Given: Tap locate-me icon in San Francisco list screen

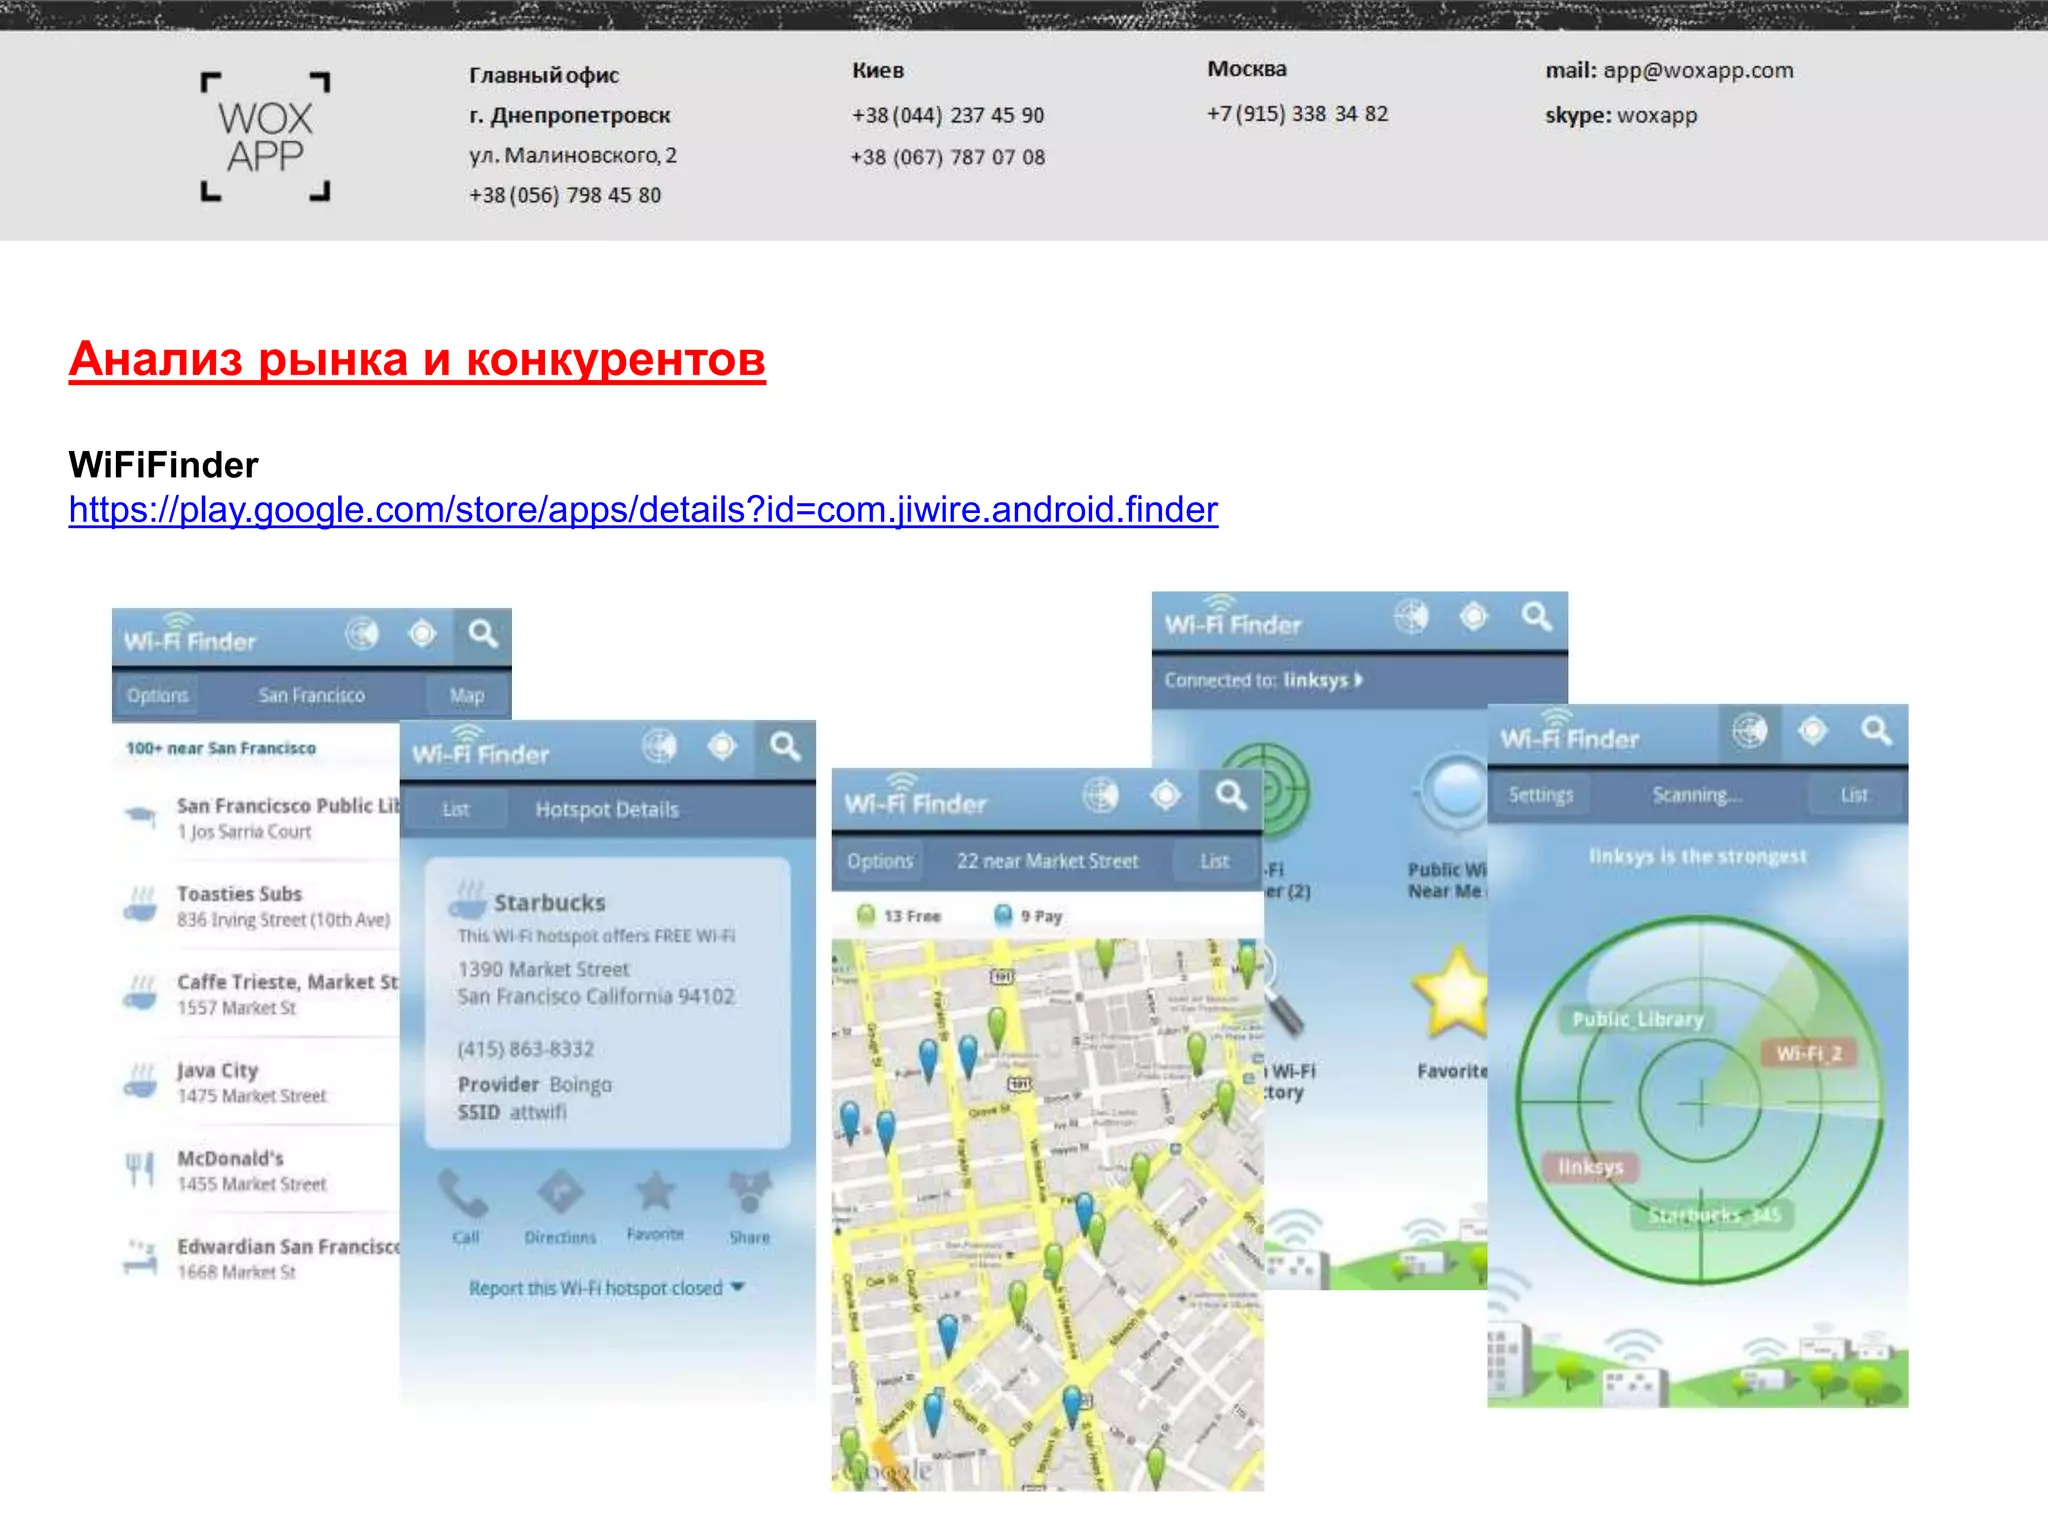Looking at the screenshot, I should [422, 634].
